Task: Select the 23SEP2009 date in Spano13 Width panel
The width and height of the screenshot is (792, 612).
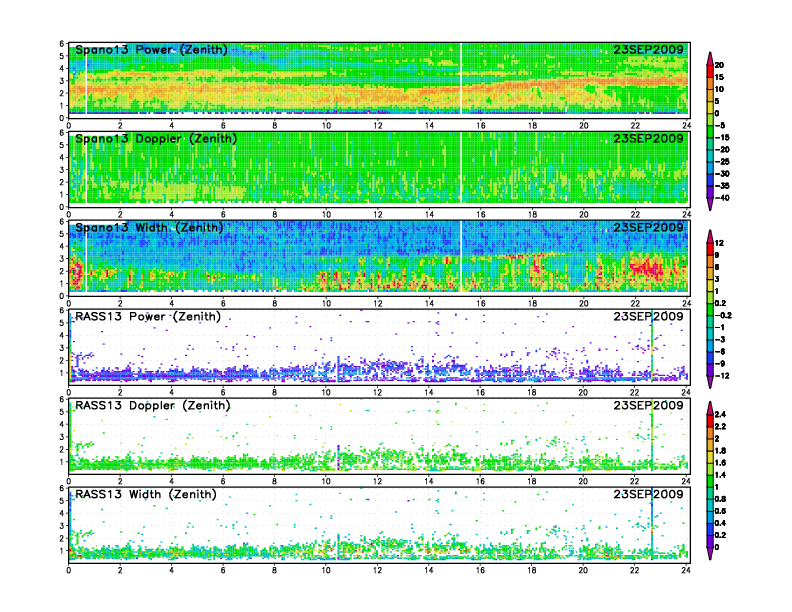Action: point(648,228)
